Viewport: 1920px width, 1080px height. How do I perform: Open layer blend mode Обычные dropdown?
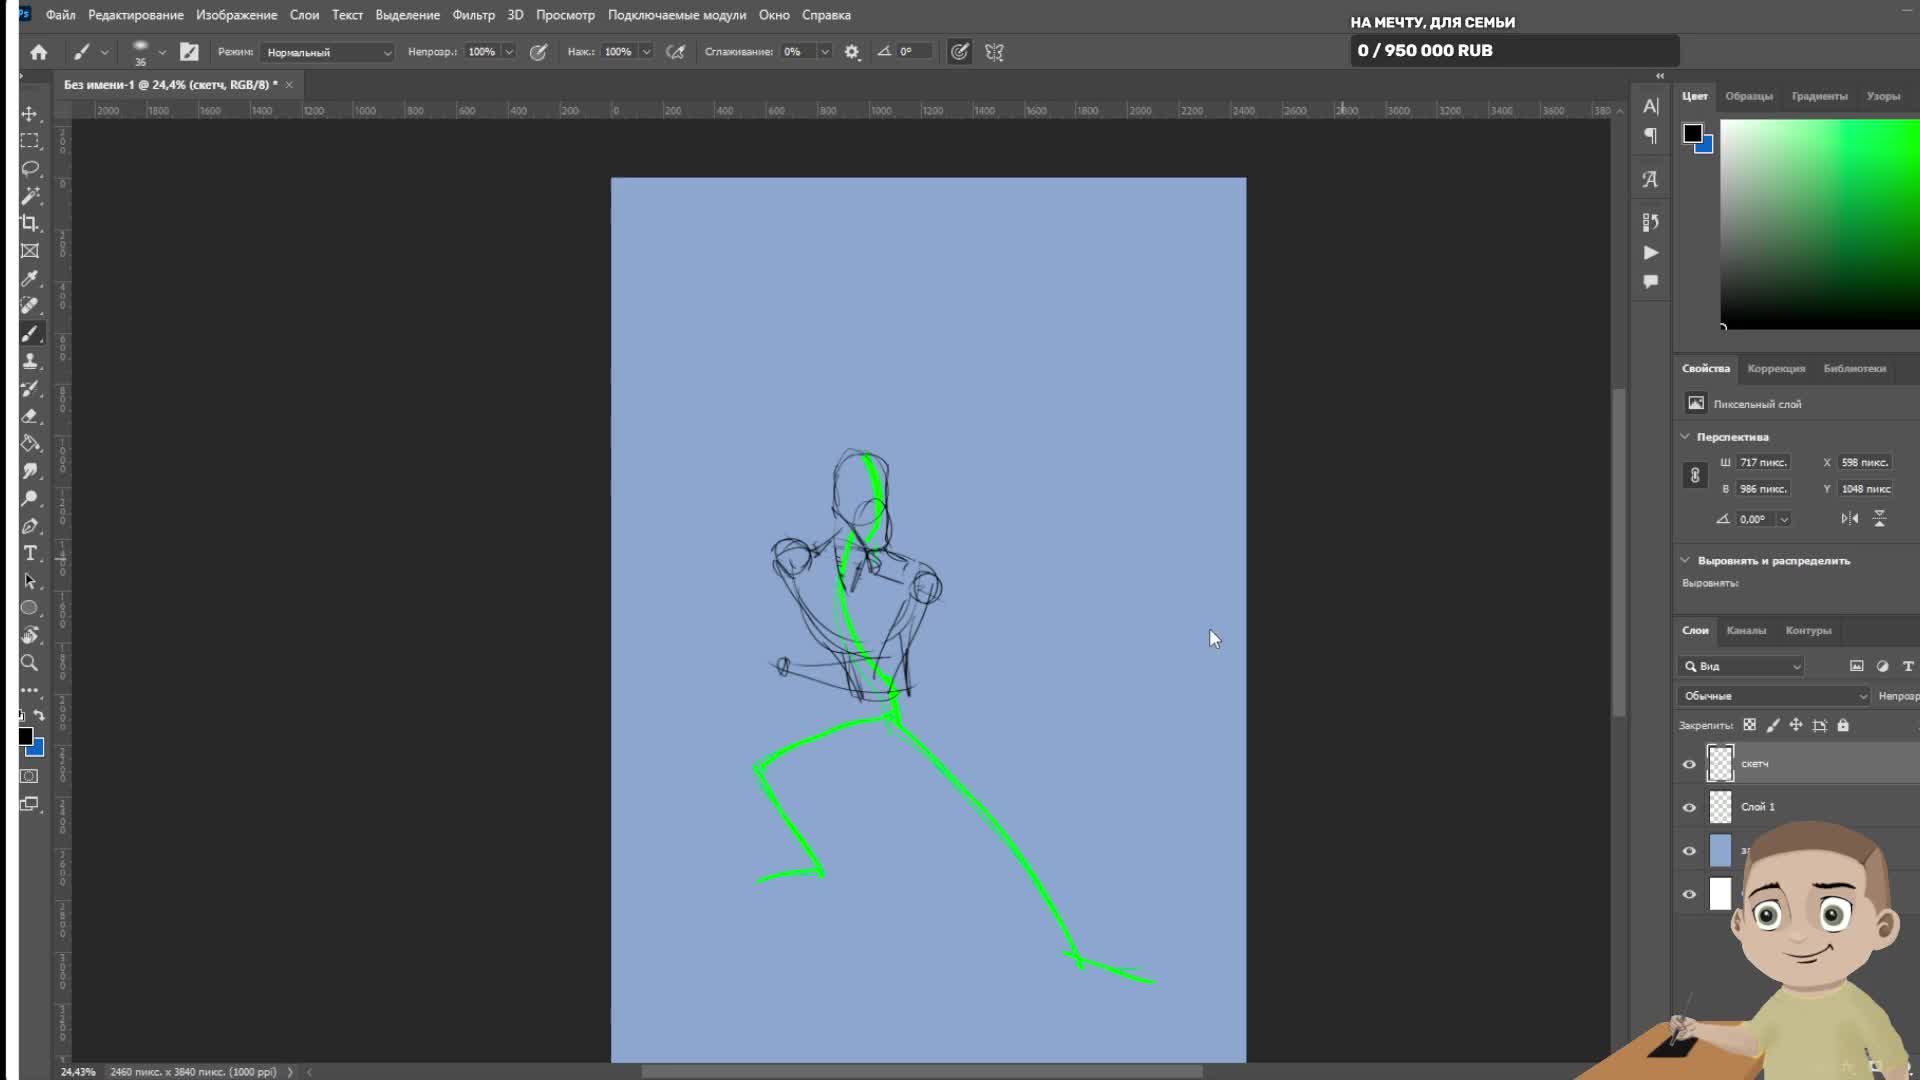[1774, 696]
